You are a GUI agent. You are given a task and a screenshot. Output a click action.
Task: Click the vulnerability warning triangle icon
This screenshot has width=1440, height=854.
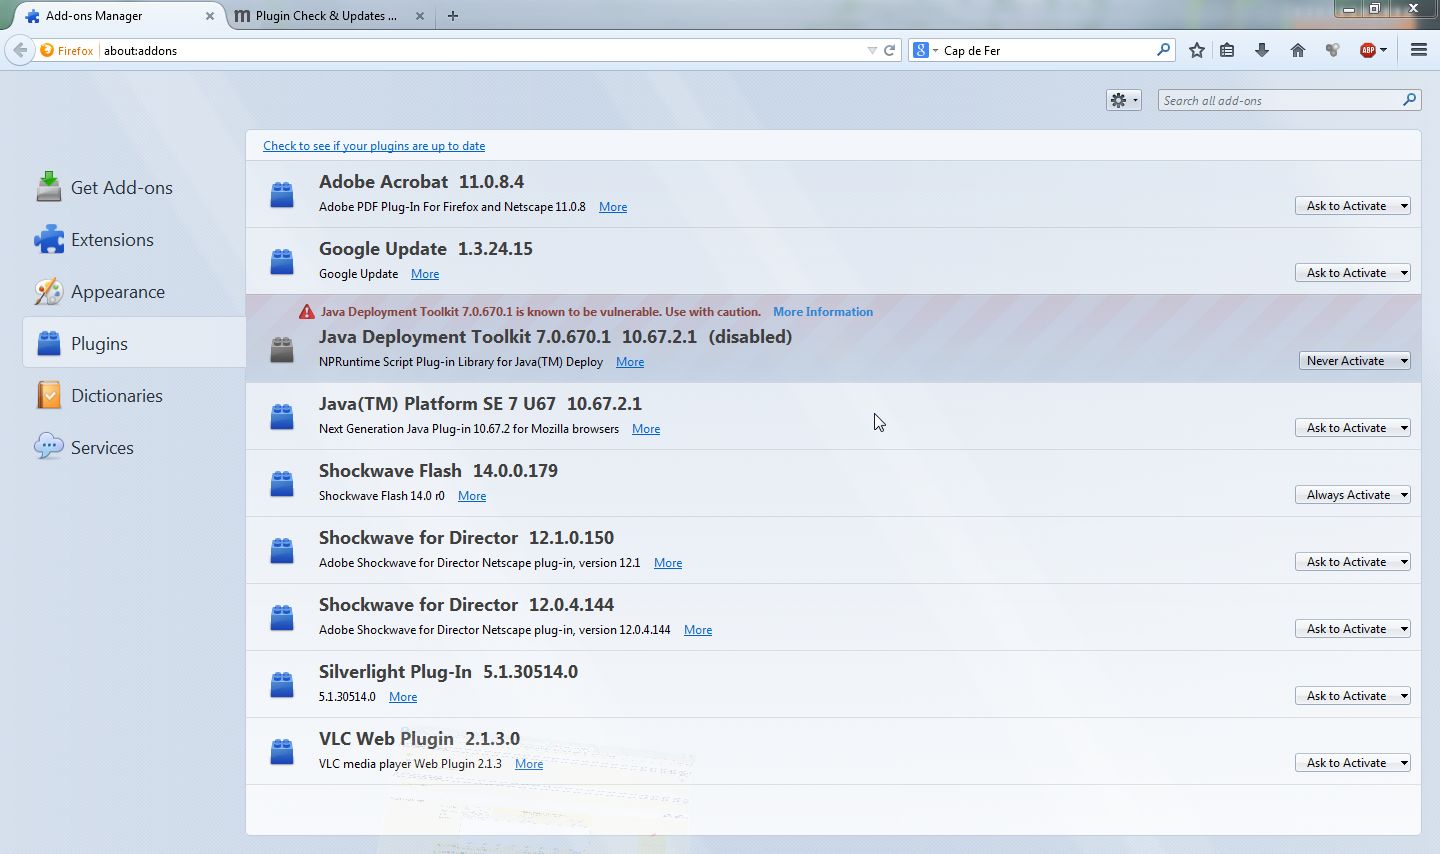[307, 312]
